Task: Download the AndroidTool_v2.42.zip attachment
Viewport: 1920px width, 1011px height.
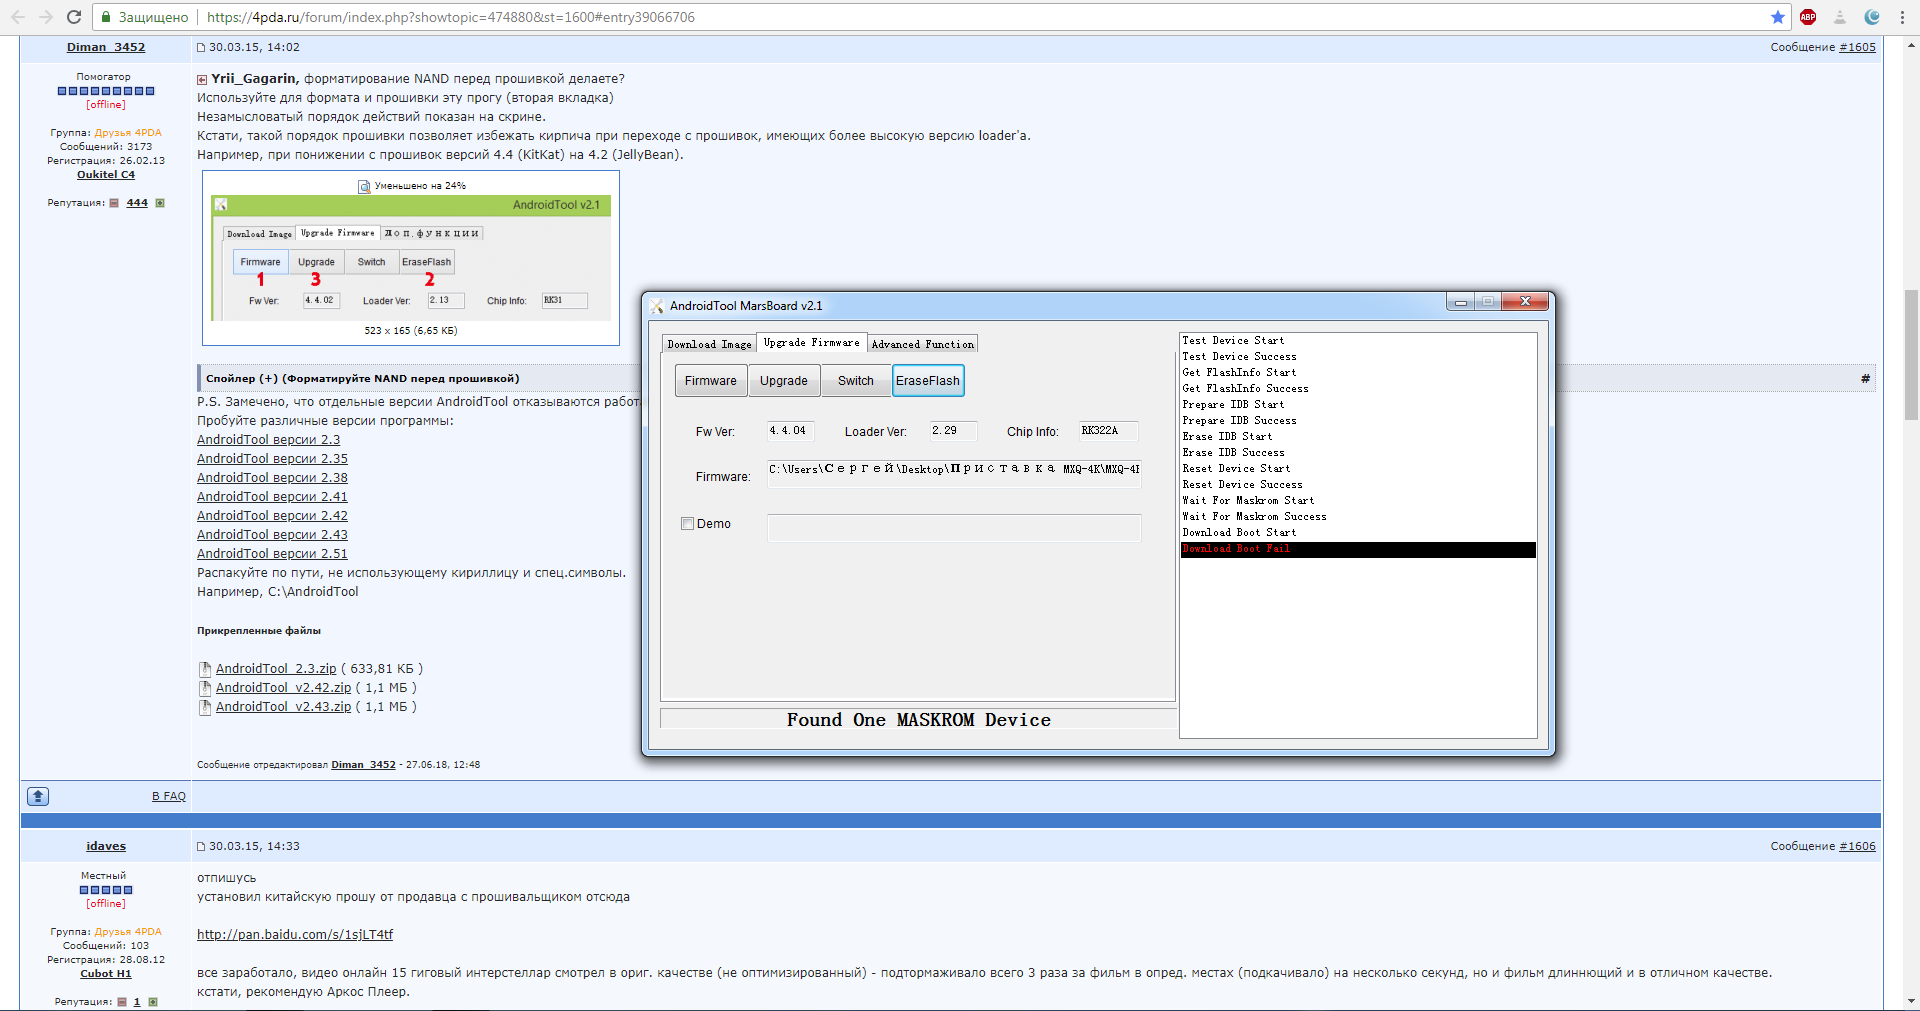Action: click(x=283, y=688)
